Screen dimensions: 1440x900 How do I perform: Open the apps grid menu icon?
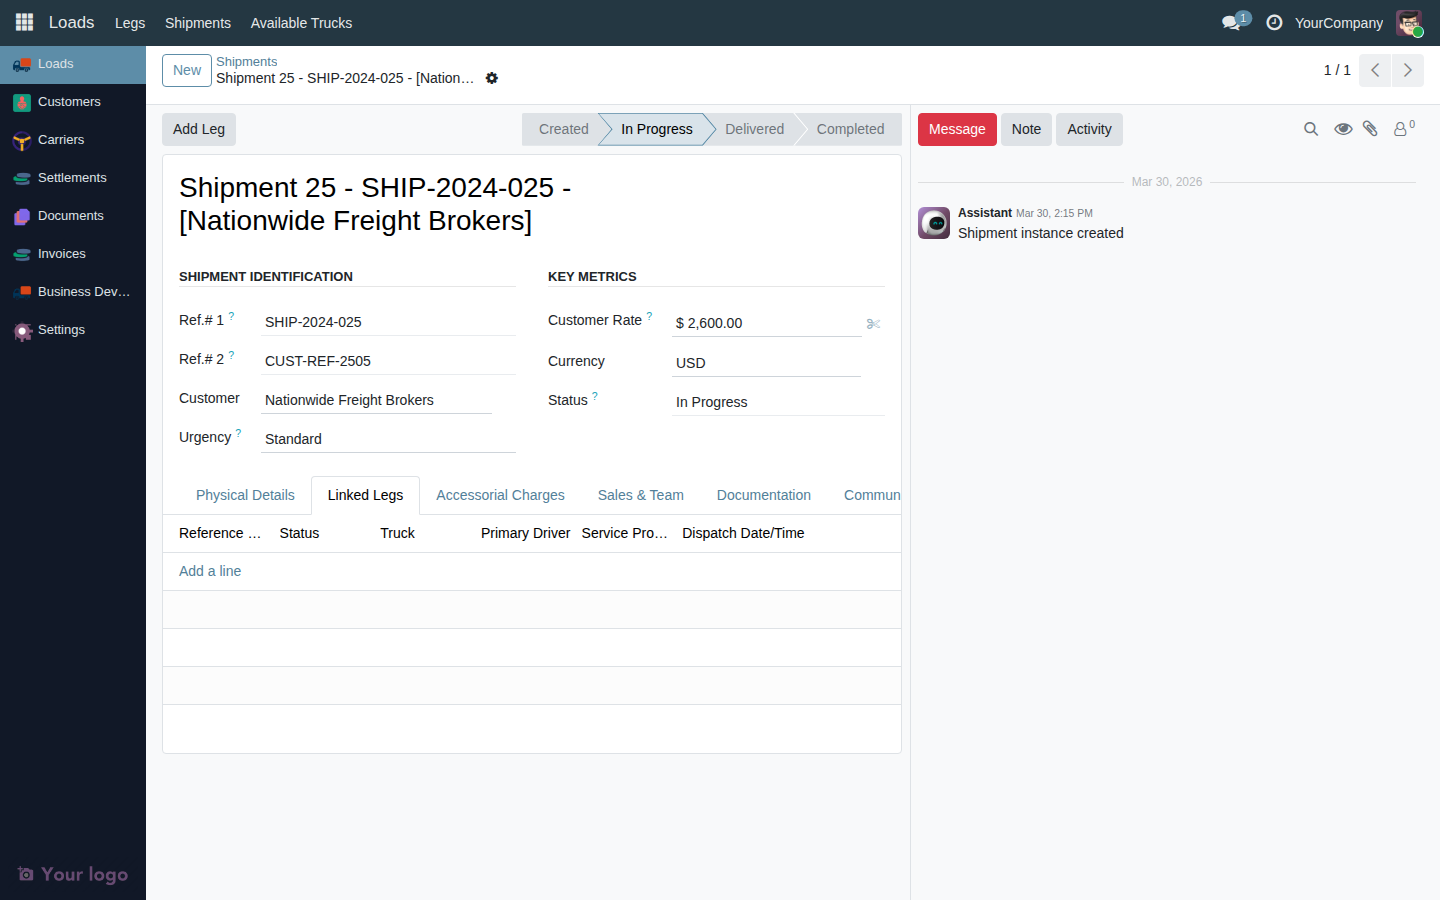[x=24, y=22]
